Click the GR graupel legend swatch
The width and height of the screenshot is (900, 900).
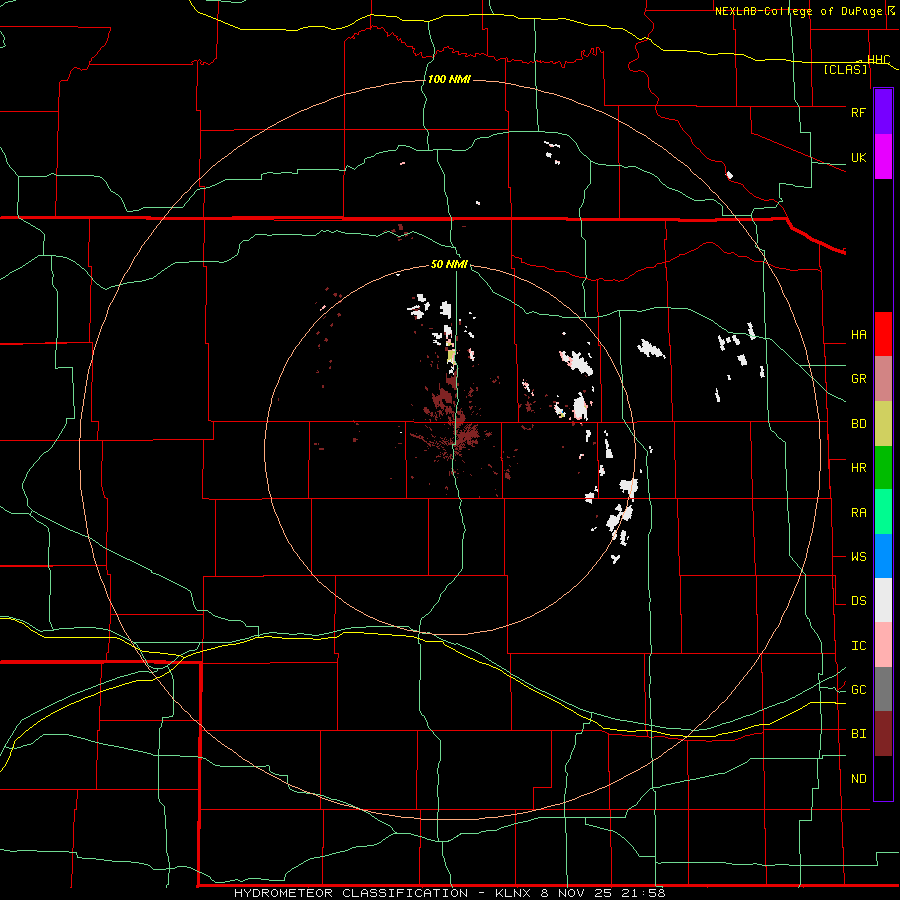883,379
